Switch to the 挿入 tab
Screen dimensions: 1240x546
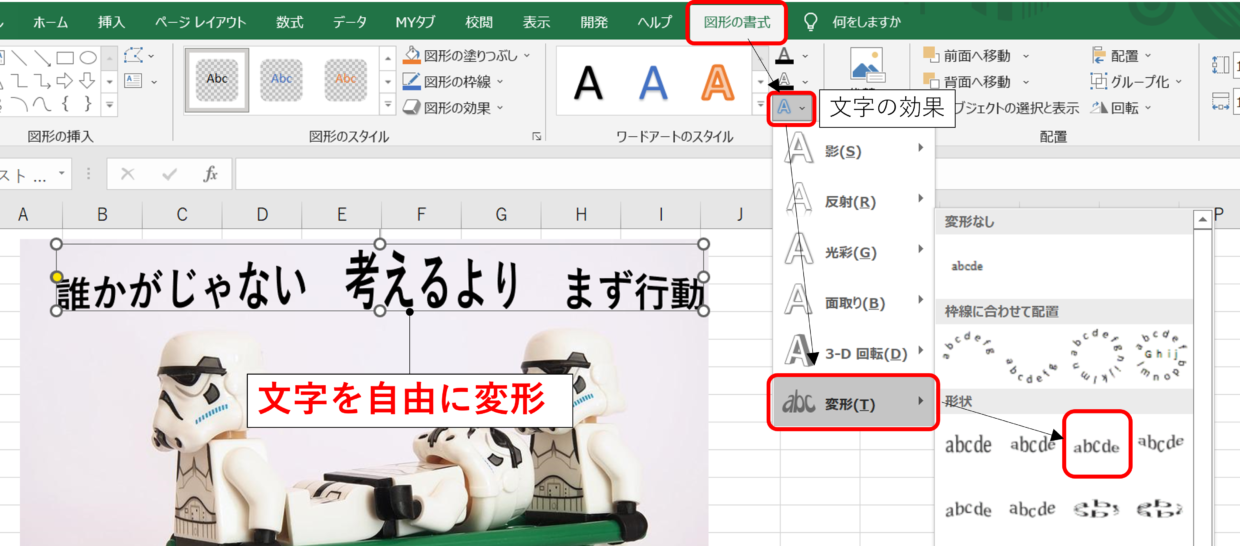point(112,21)
